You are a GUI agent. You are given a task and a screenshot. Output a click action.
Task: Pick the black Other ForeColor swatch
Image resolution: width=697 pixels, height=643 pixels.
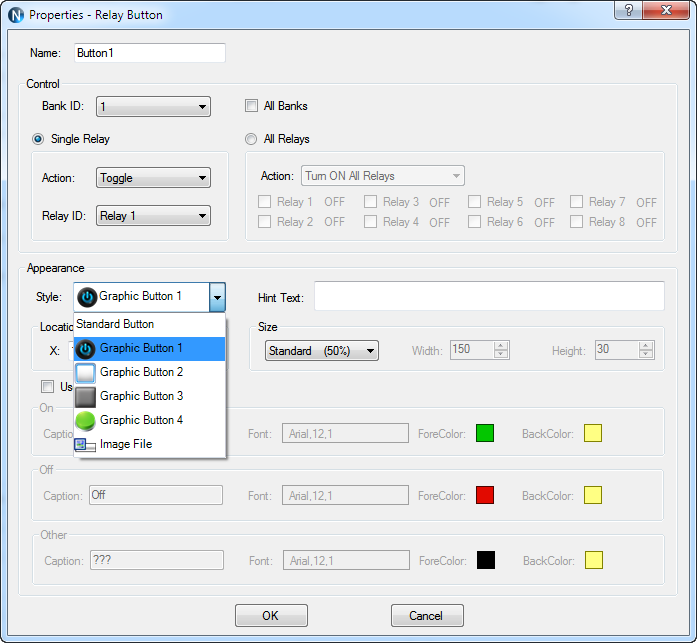(x=485, y=560)
